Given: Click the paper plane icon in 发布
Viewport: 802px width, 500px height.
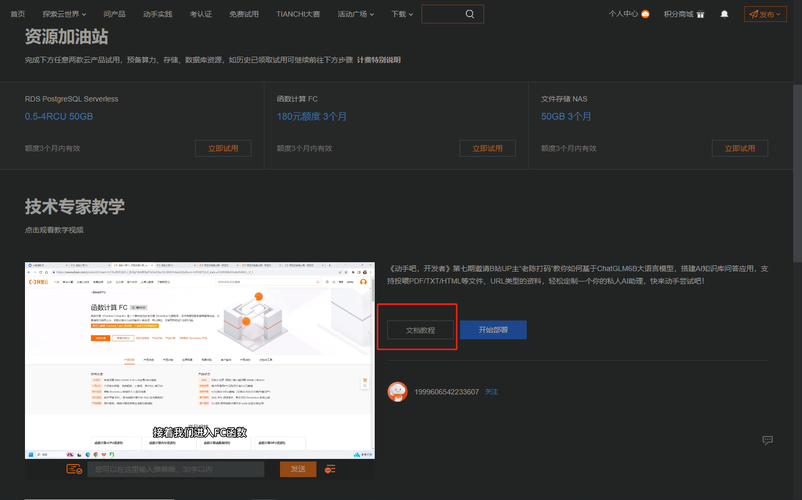Looking at the screenshot, I should point(753,14).
